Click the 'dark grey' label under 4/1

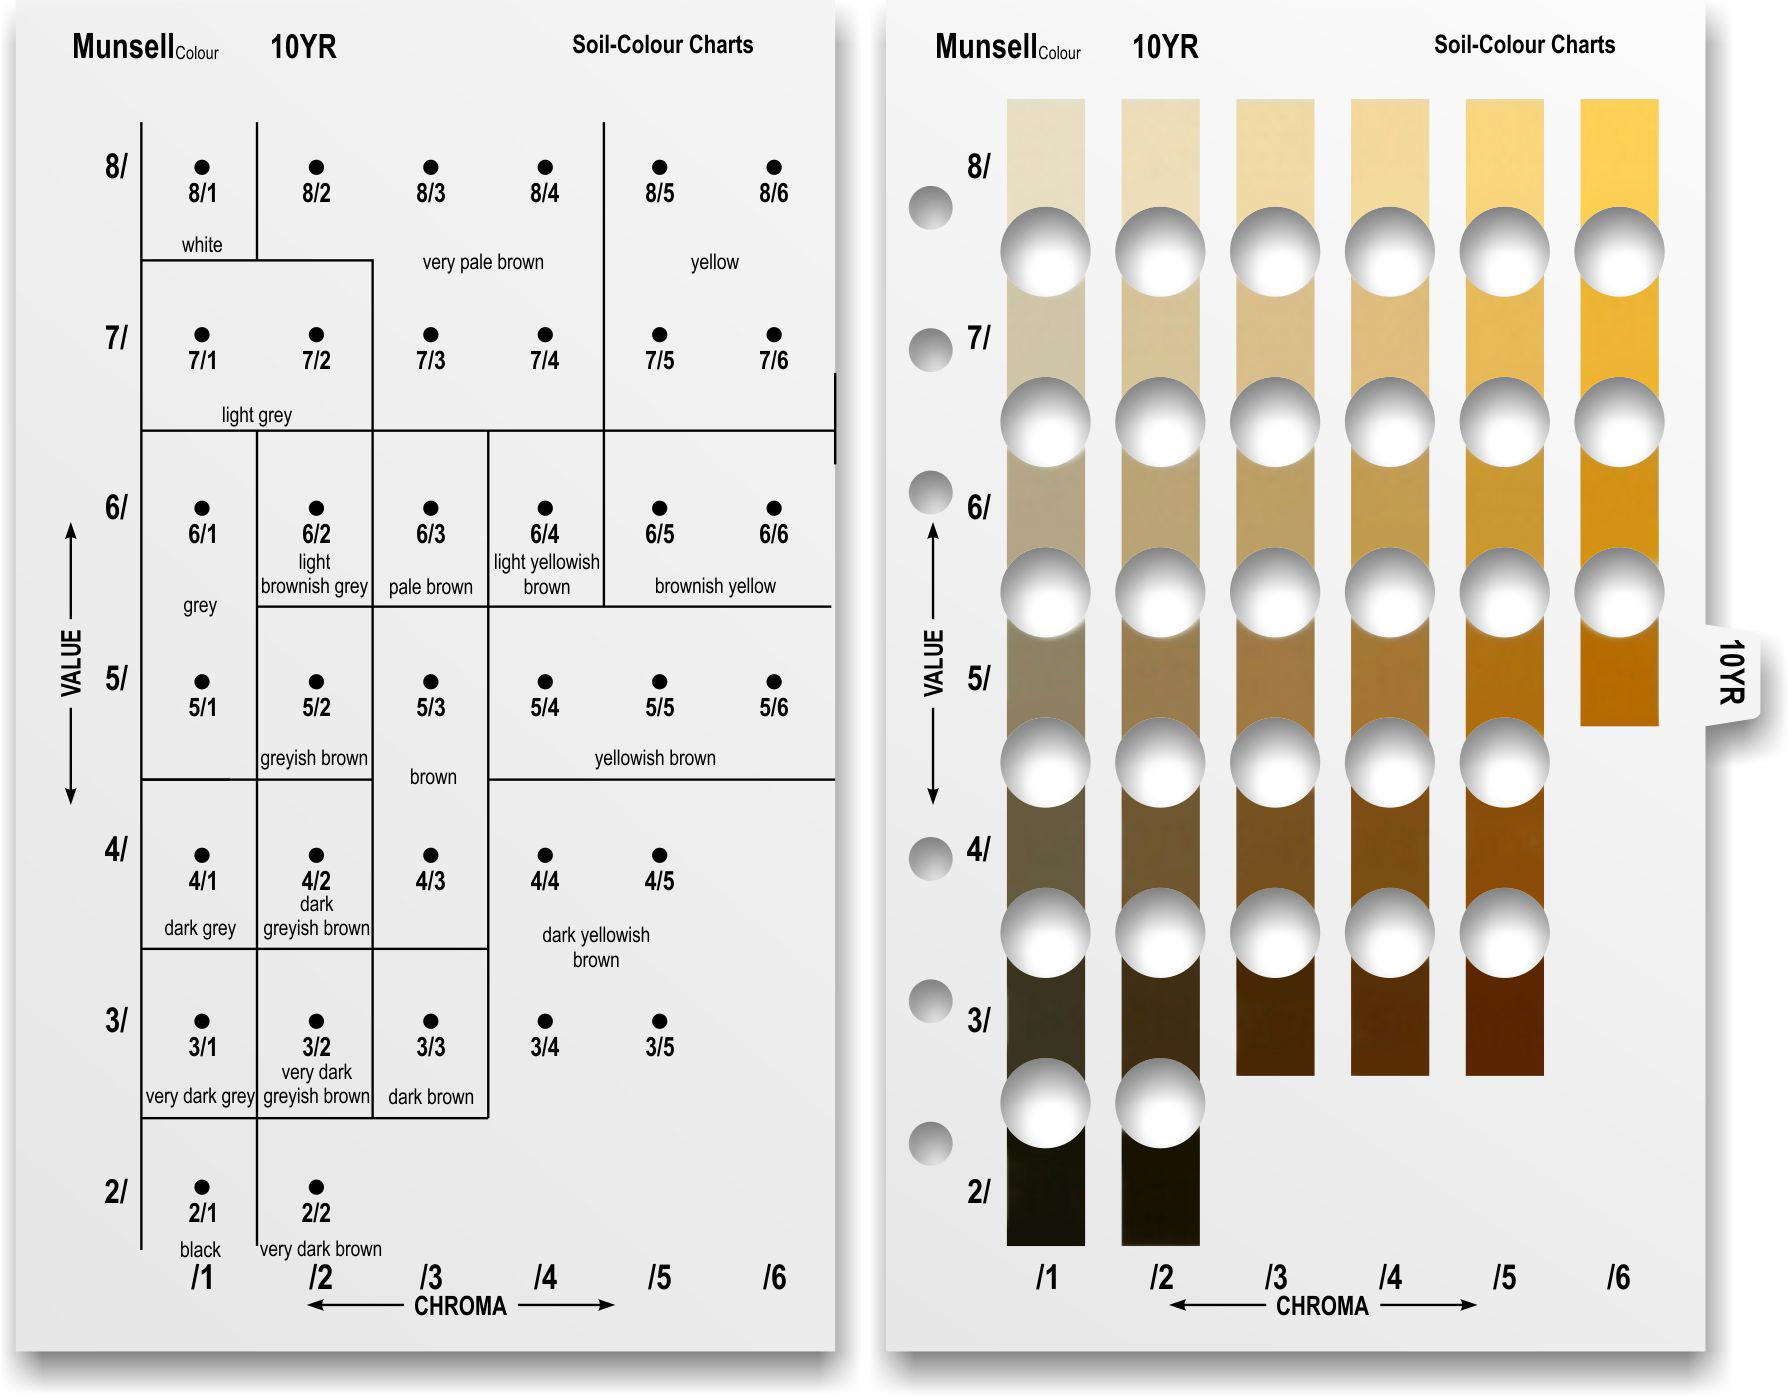(200, 928)
